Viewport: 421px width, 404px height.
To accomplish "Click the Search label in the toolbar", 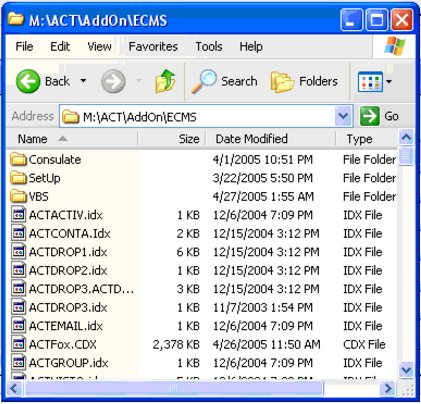I will point(239,81).
